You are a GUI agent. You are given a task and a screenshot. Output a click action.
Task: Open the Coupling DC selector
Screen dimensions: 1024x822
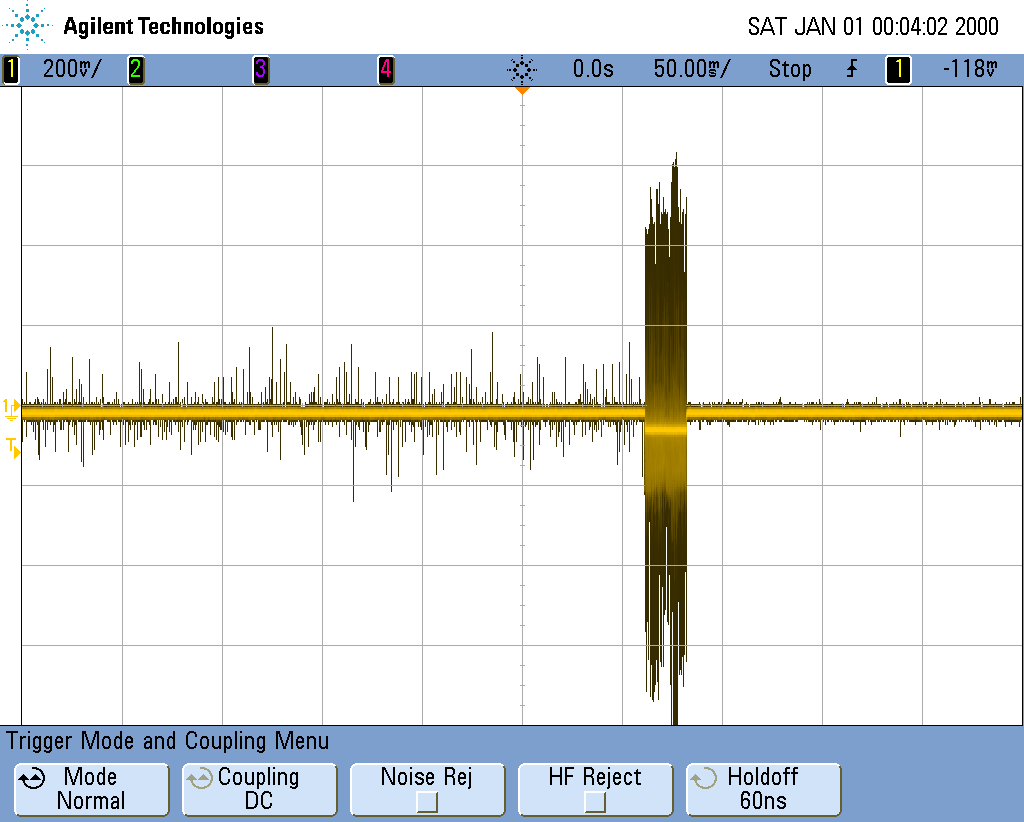point(258,789)
